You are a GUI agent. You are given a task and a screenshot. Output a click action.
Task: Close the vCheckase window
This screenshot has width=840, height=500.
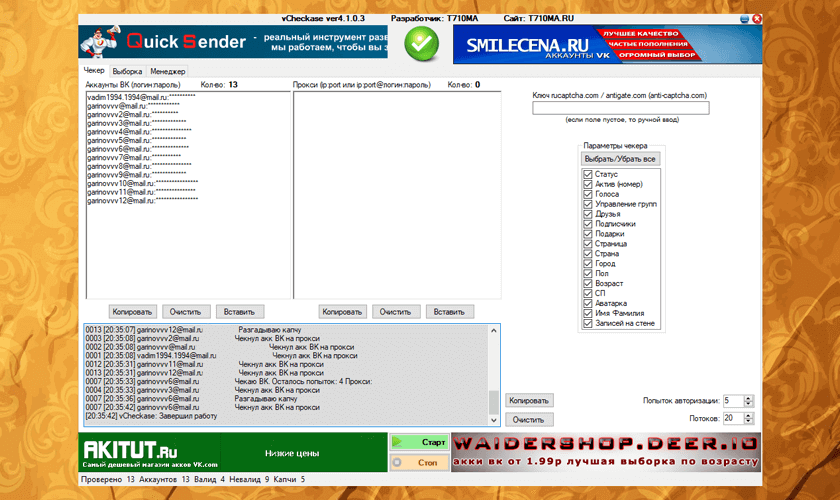[x=757, y=19]
